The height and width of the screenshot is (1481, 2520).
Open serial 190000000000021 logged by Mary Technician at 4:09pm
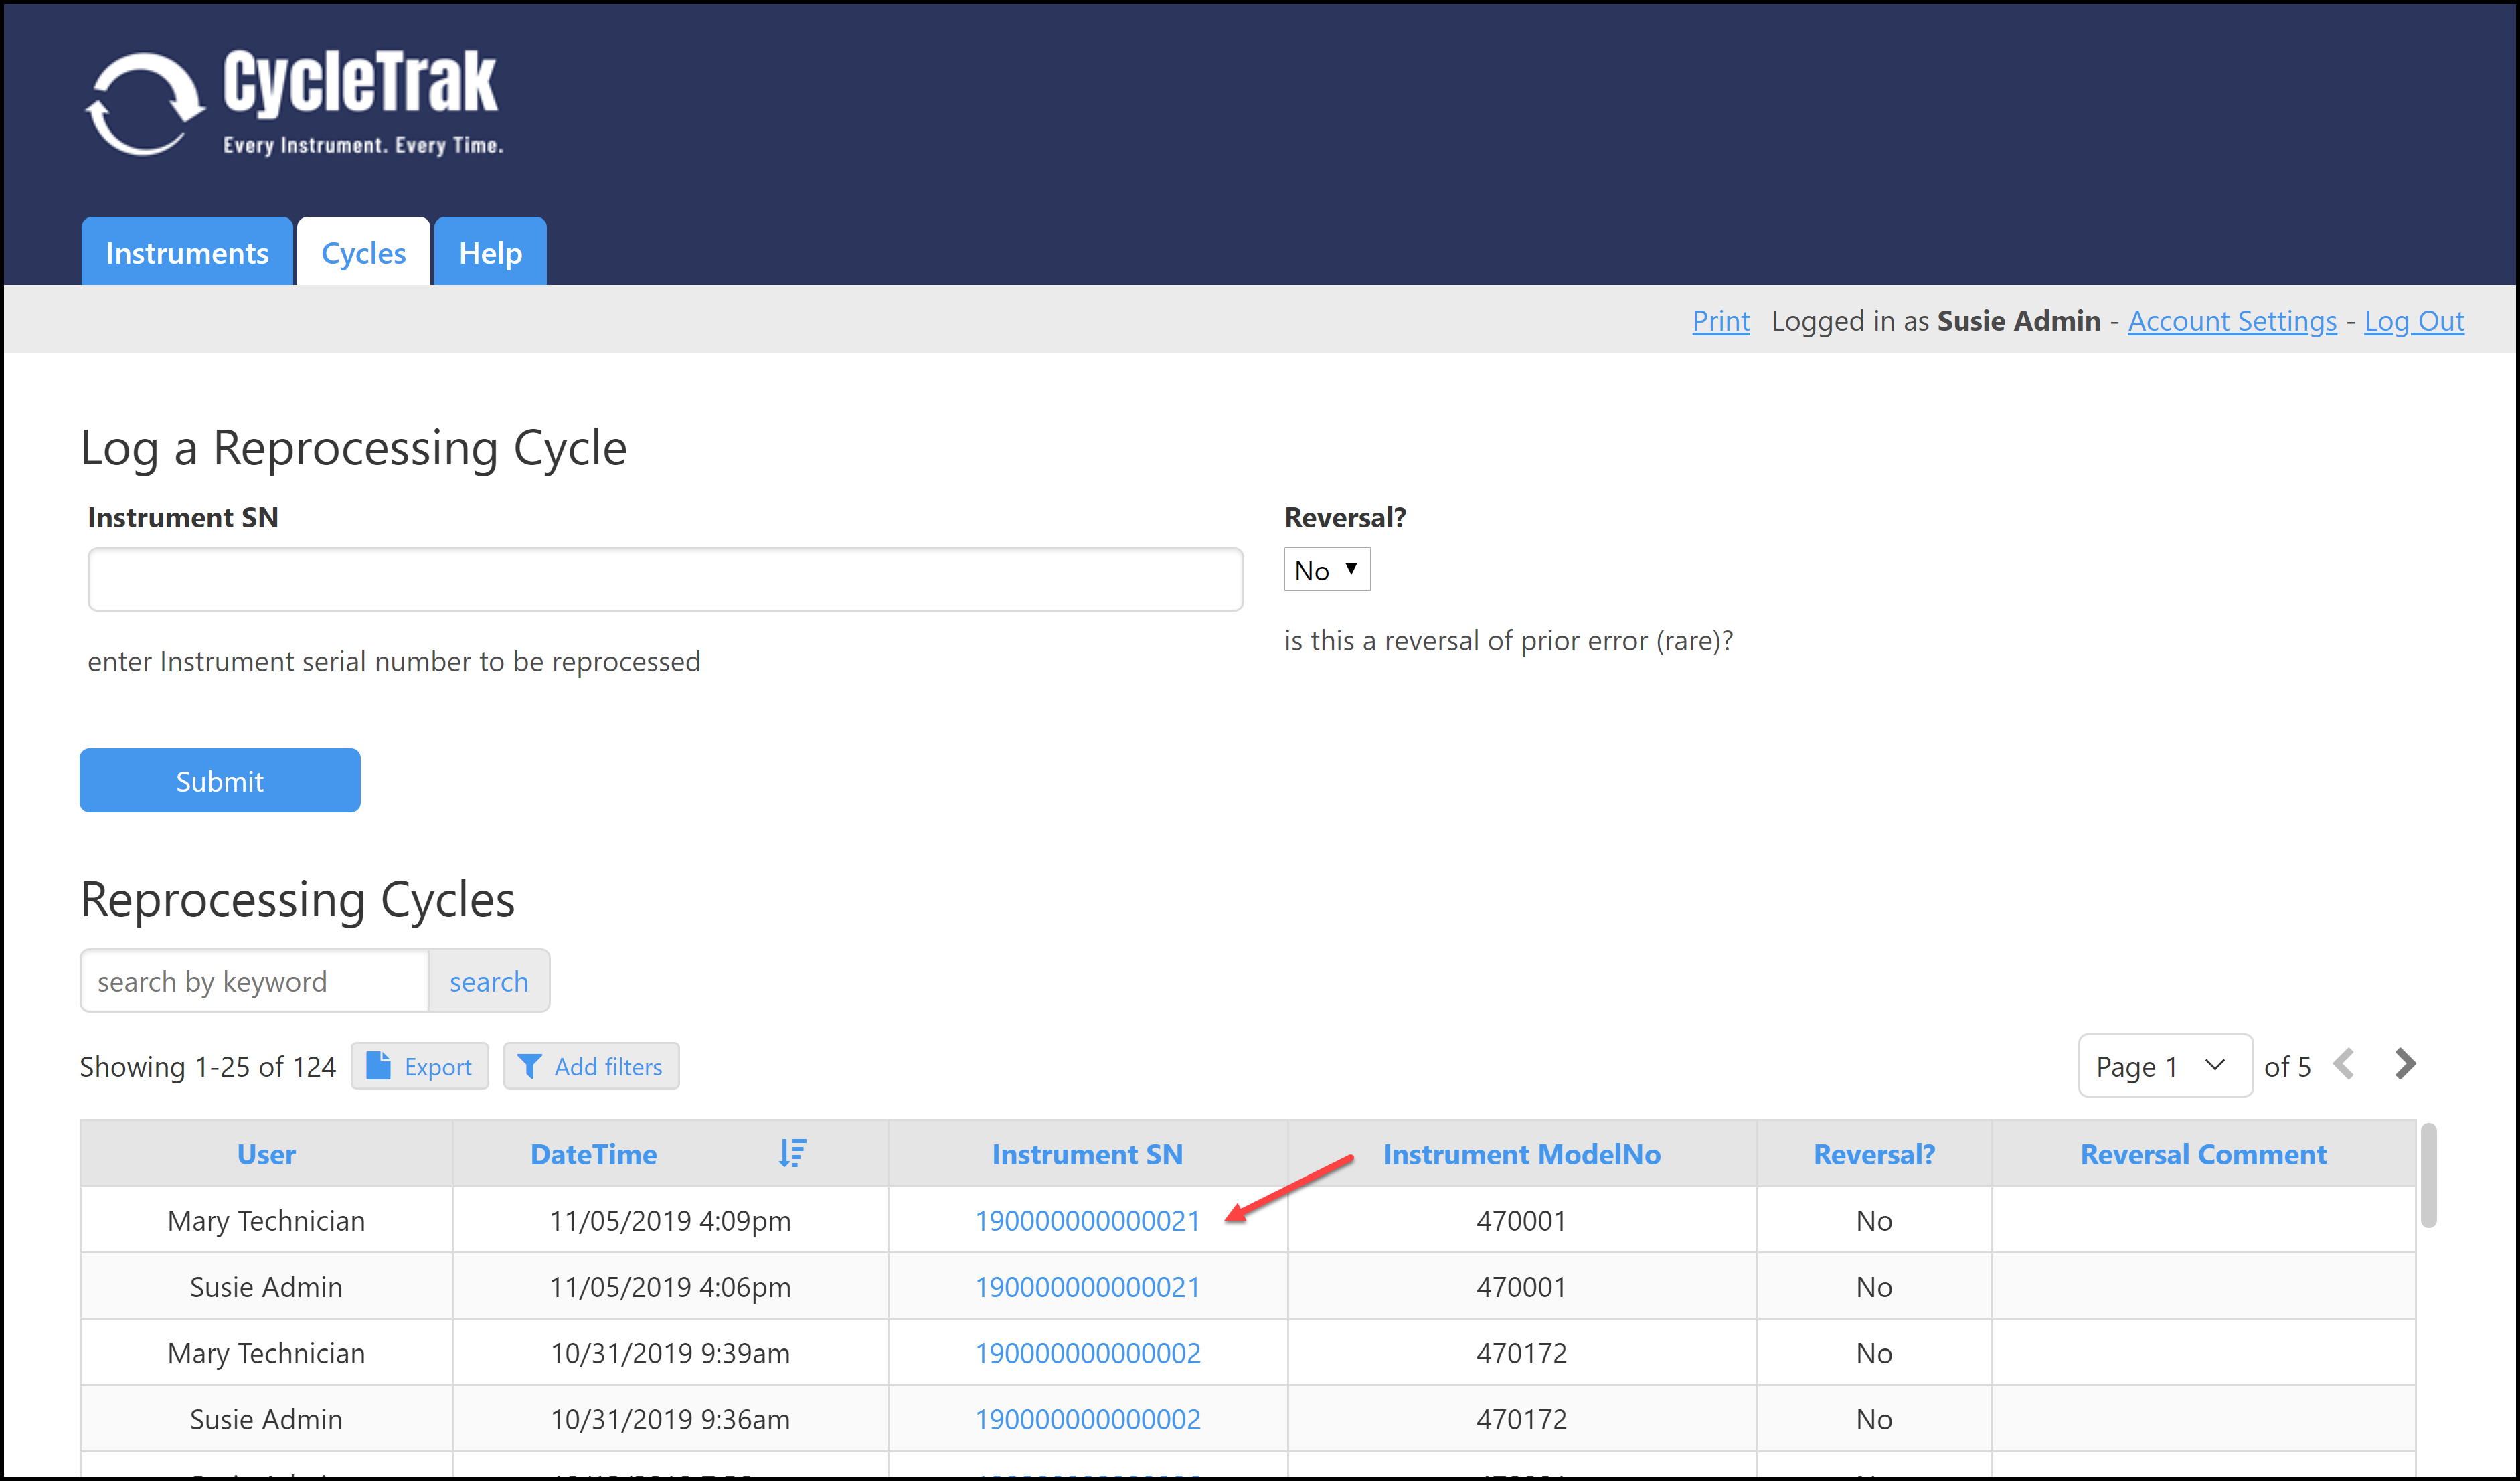(1087, 1221)
